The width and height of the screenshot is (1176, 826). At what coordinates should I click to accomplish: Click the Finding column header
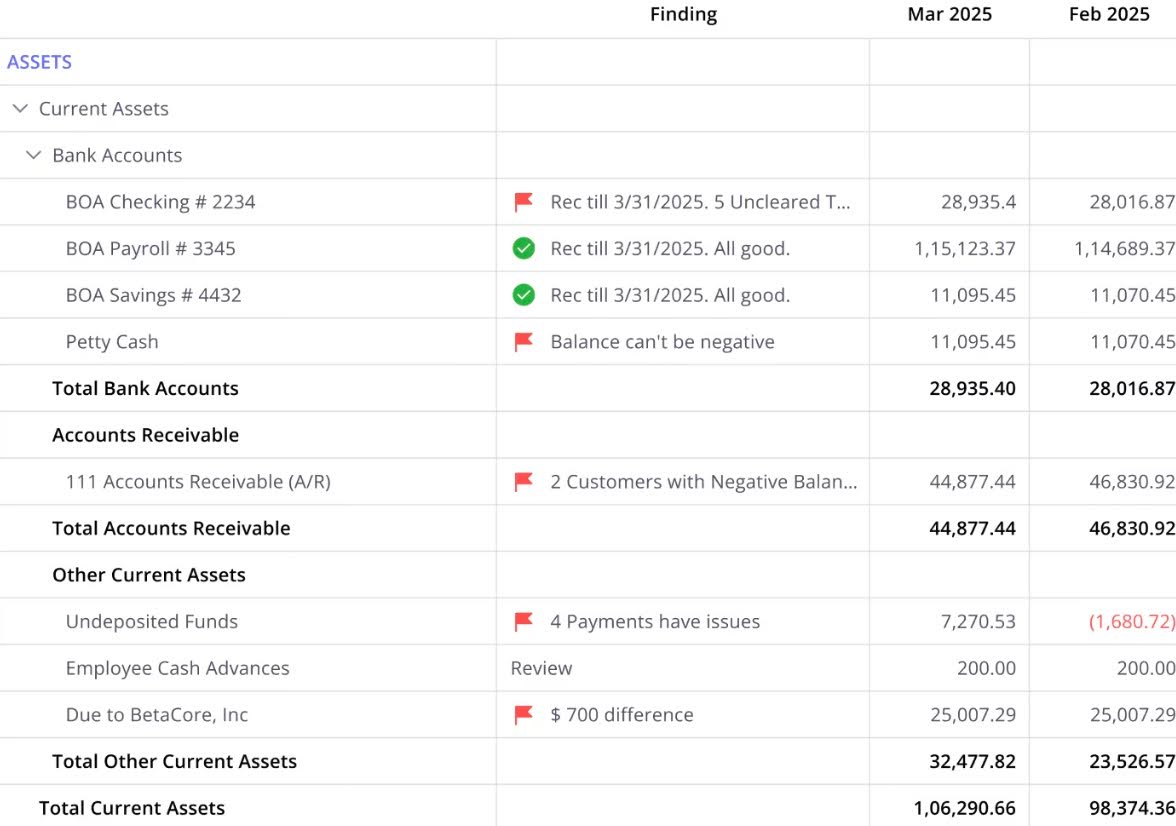(x=683, y=14)
